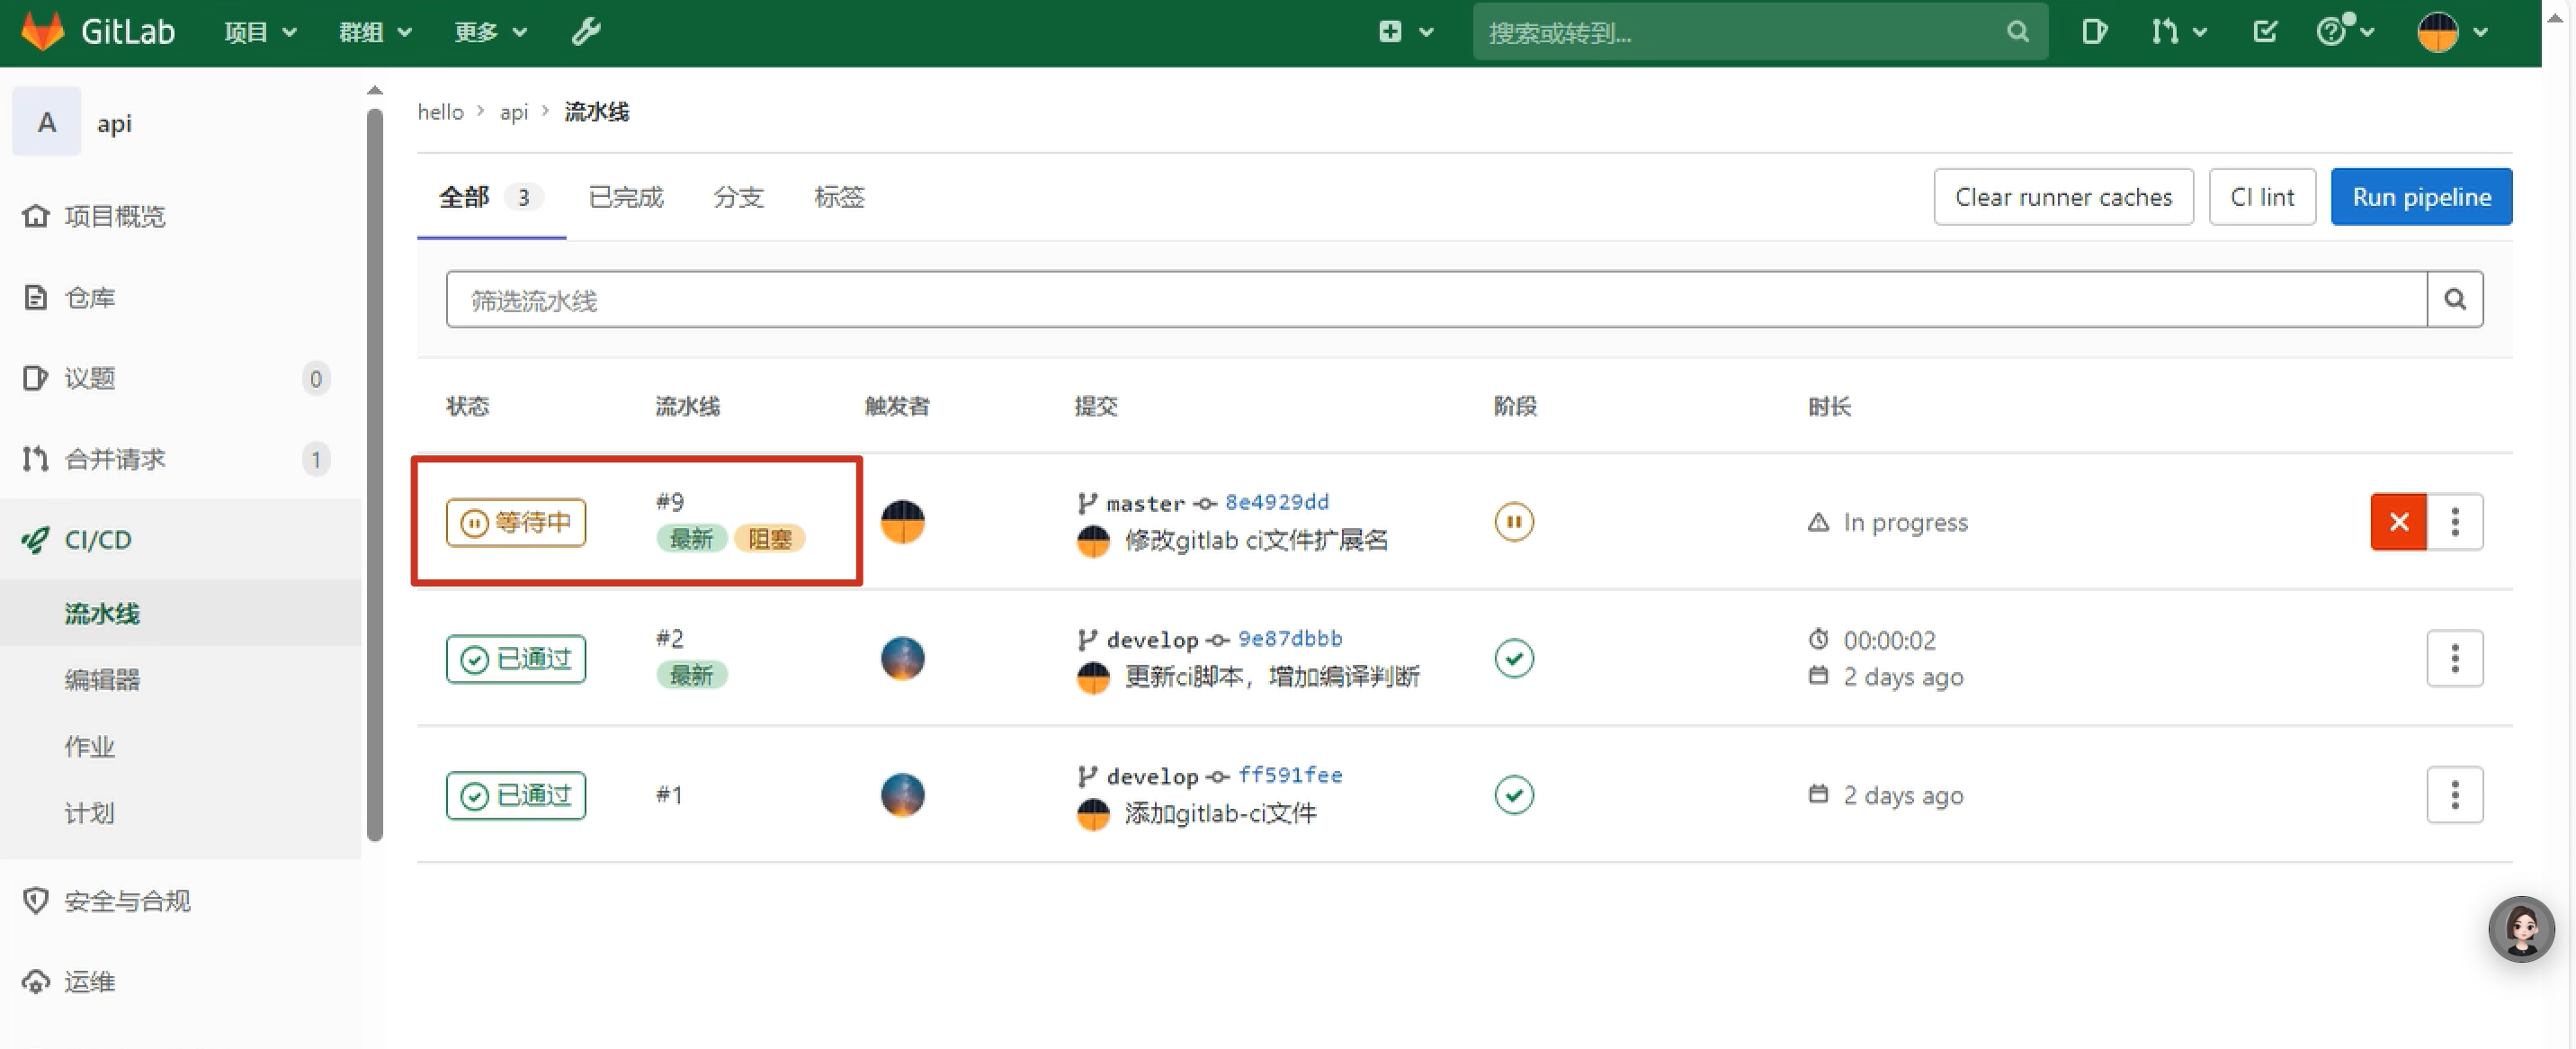
Task: Click paused stage icon for pipeline #9
Action: [x=1513, y=521]
